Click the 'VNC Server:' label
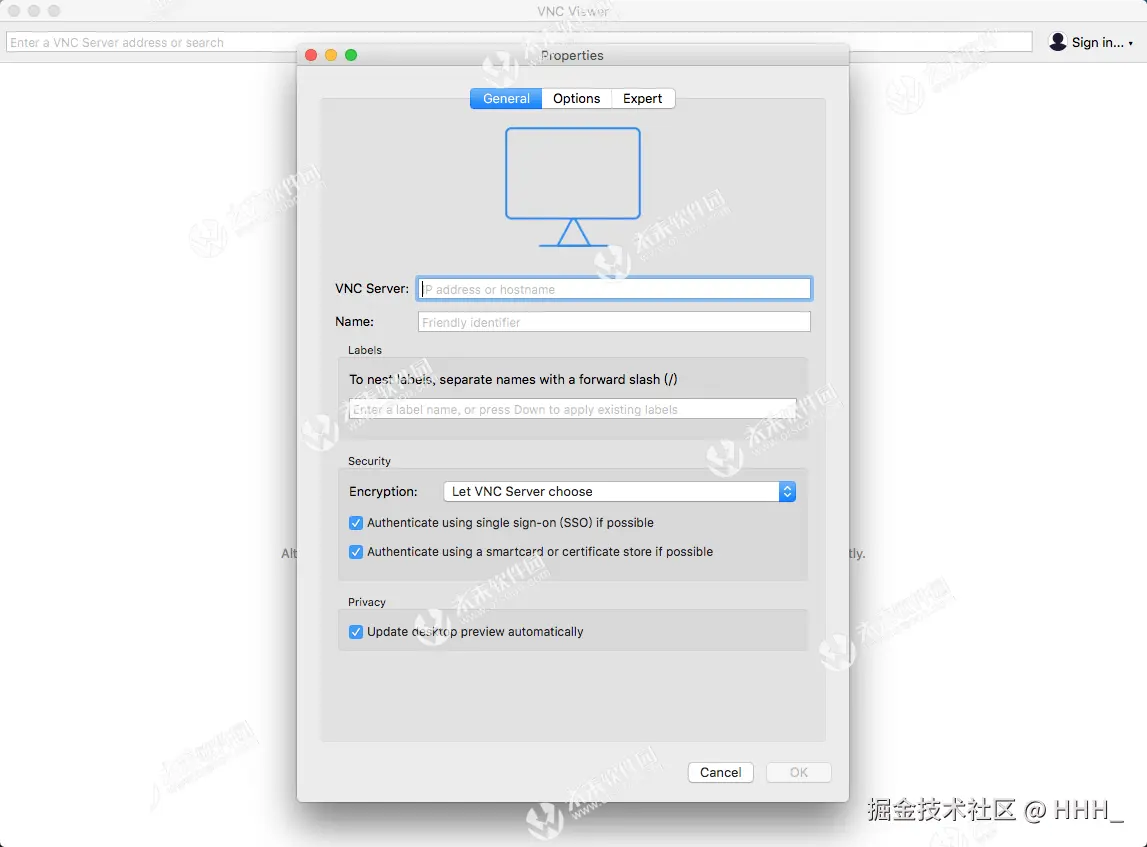The height and width of the screenshot is (847, 1147). (x=372, y=289)
